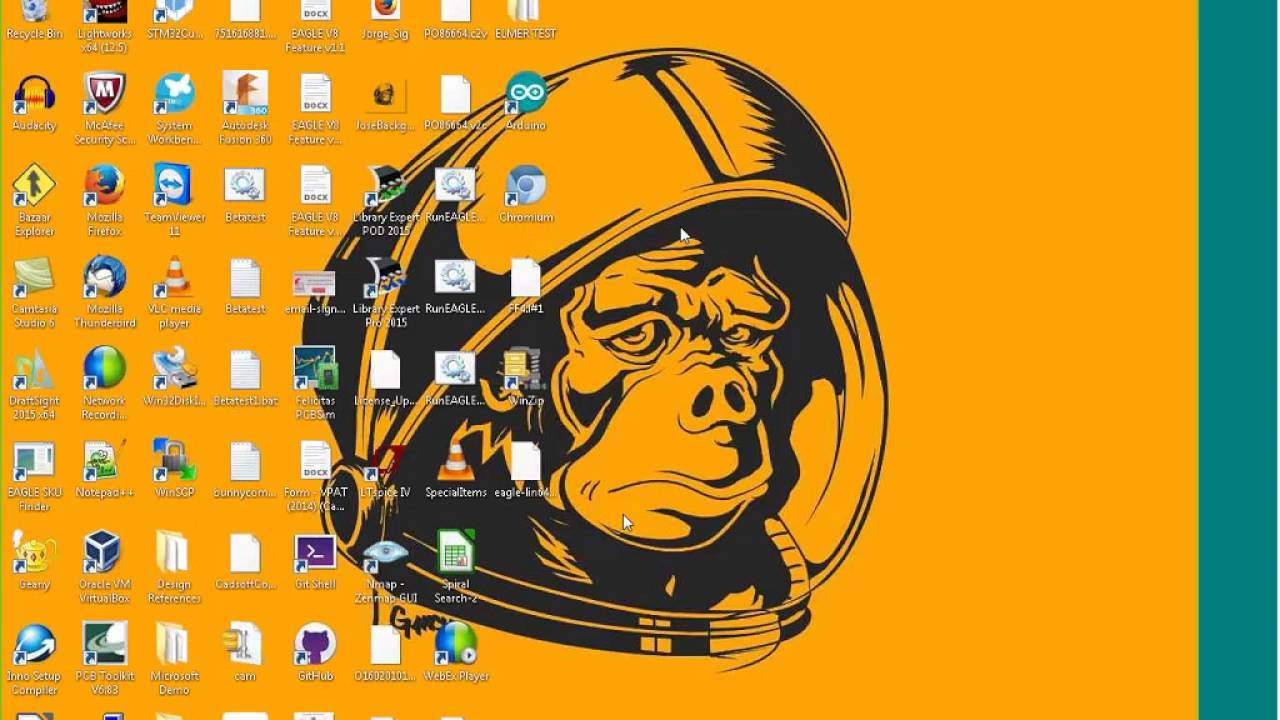Launch Notepad++ from the desktop

[104, 462]
